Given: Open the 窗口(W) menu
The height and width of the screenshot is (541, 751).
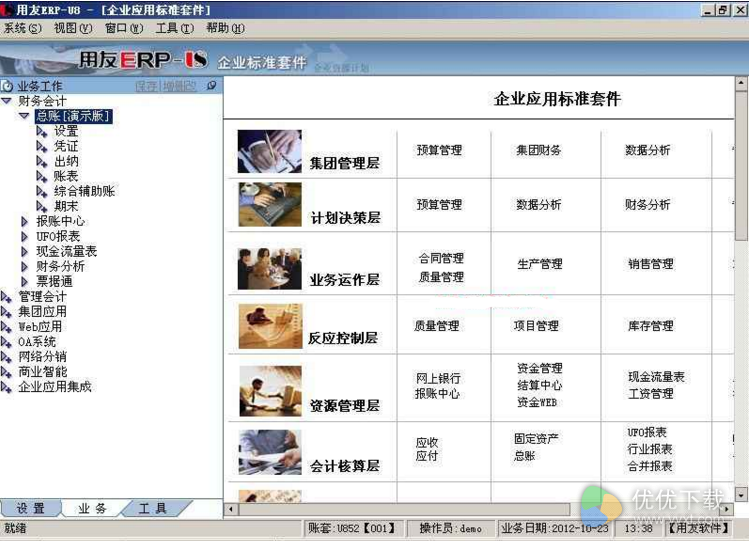Looking at the screenshot, I should 124,28.
